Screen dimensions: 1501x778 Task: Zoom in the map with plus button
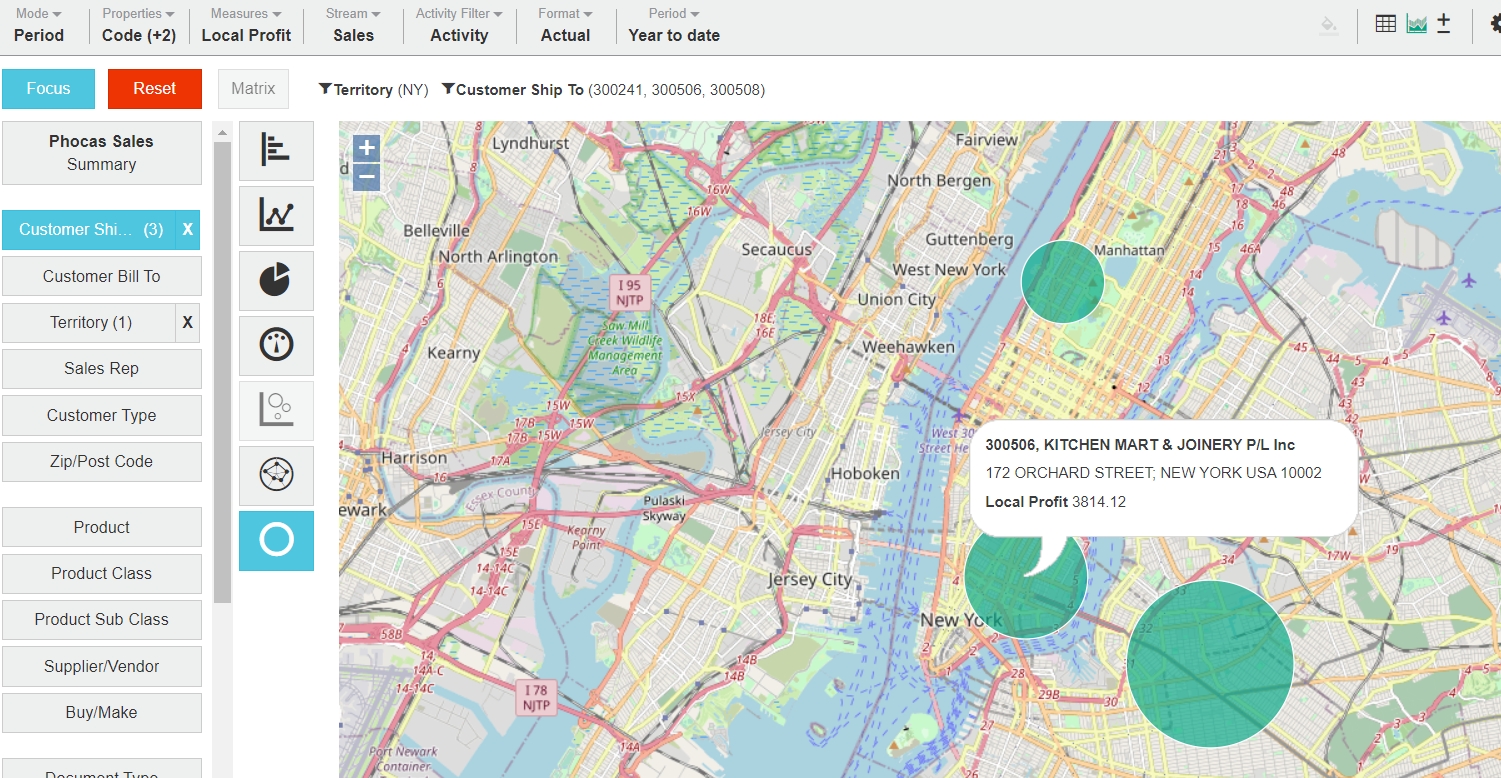pos(367,149)
